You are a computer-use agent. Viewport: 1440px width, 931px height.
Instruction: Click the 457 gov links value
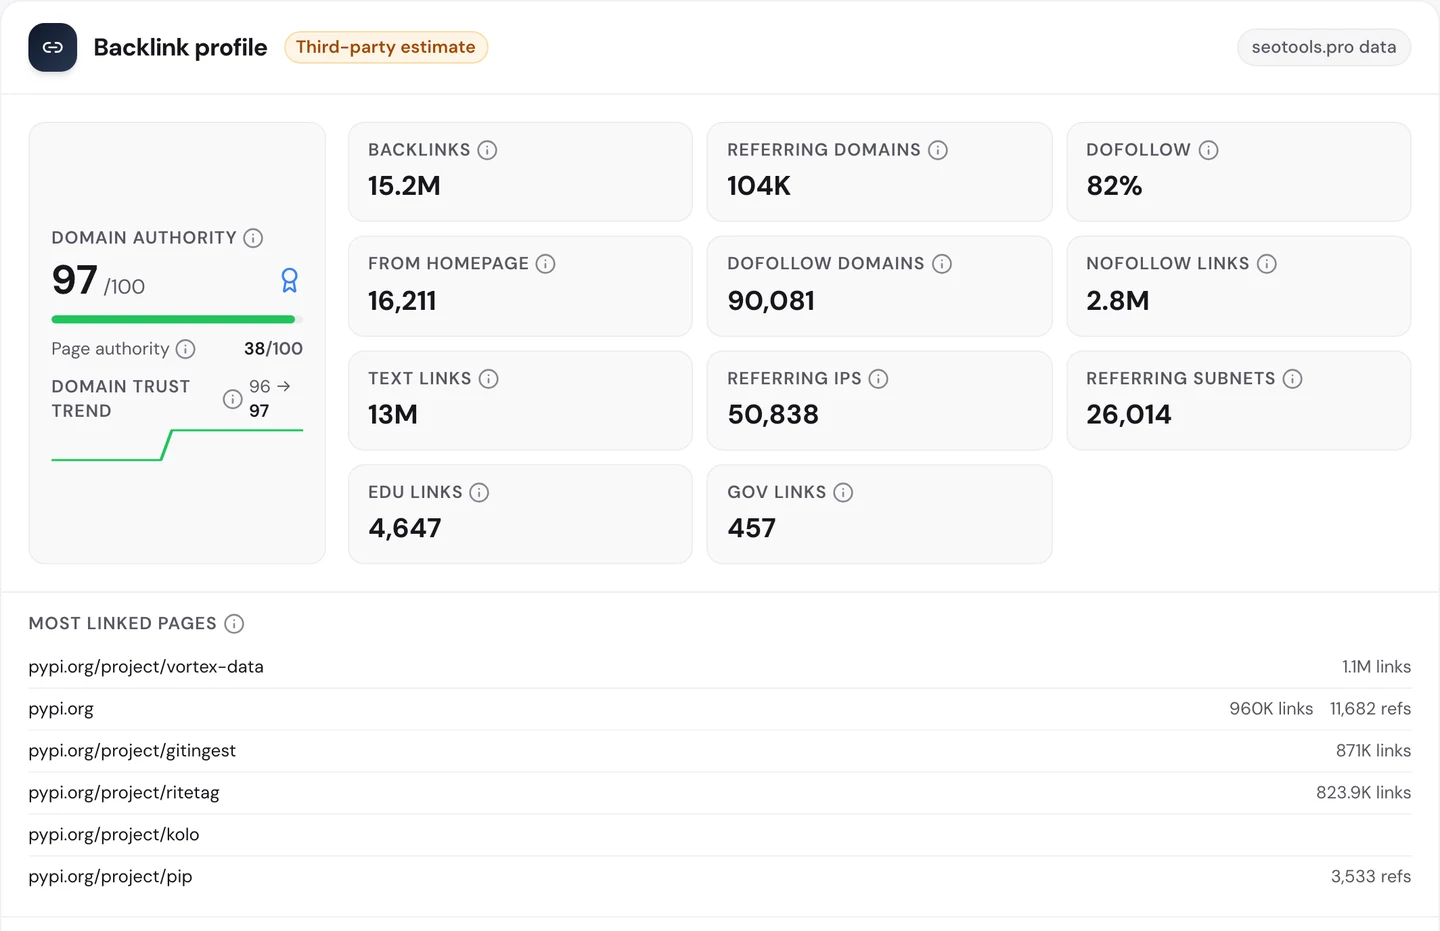752,529
